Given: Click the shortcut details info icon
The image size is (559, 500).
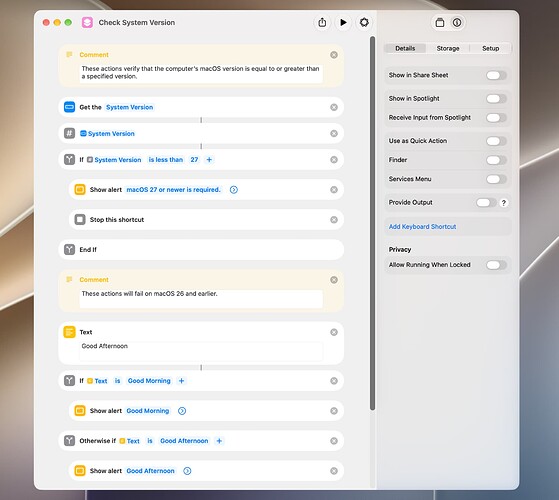Looking at the screenshot, I should pos(457,23).
